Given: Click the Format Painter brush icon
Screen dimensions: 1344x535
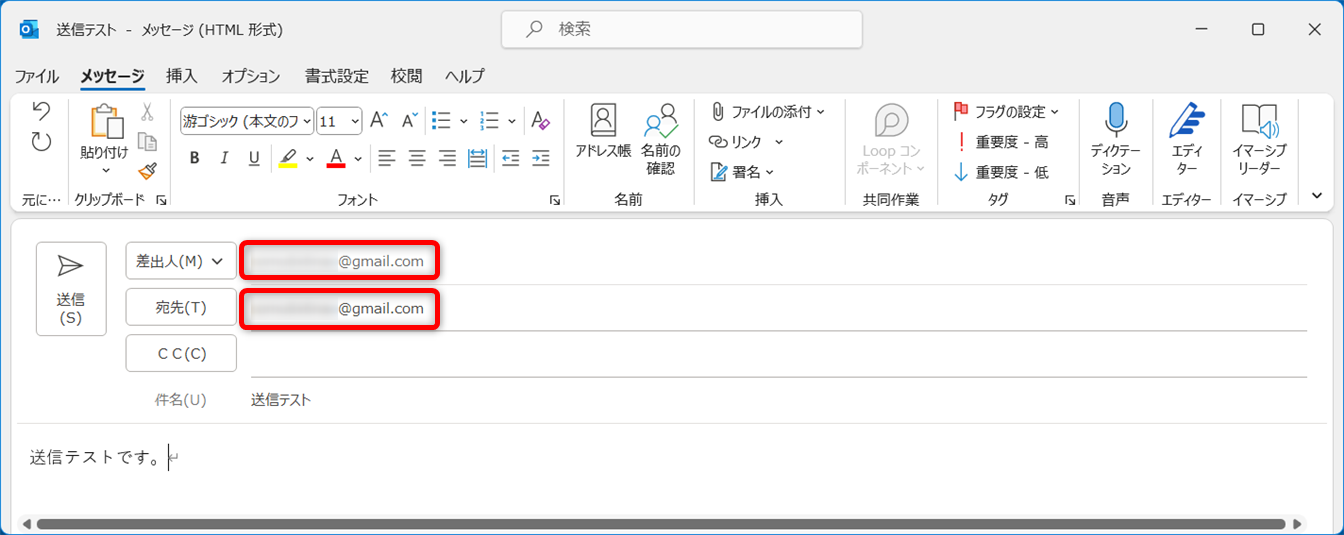Looking at the screenshot, I should (x=147, y=171).
